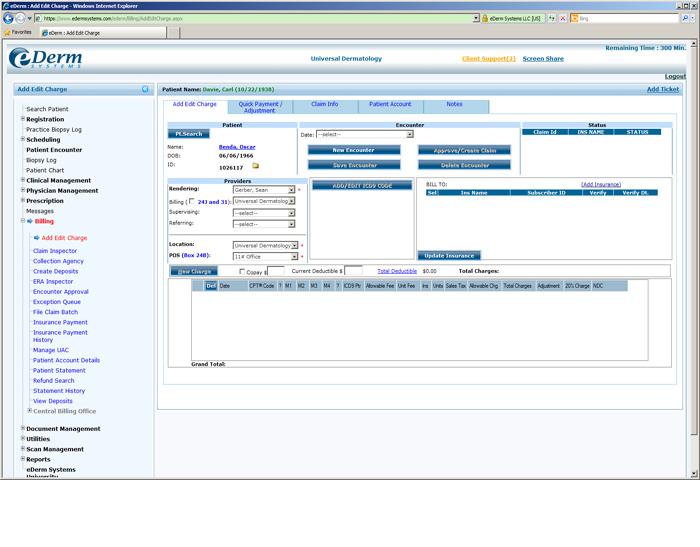This screenshot has width=700, height=547.
Task: Click the Pt.Search button
Action: click(x=188, y=134)
